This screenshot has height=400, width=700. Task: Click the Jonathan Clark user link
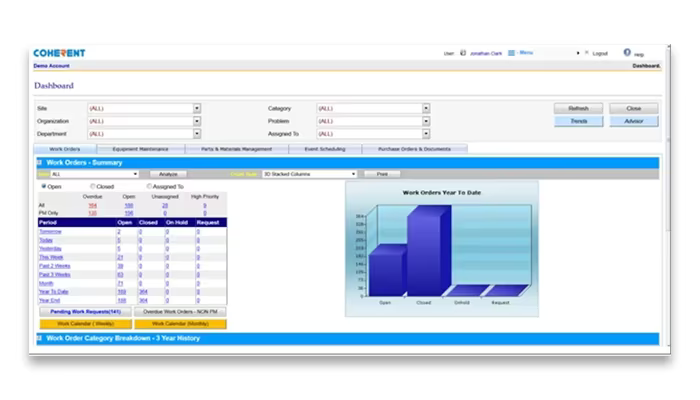486,54
